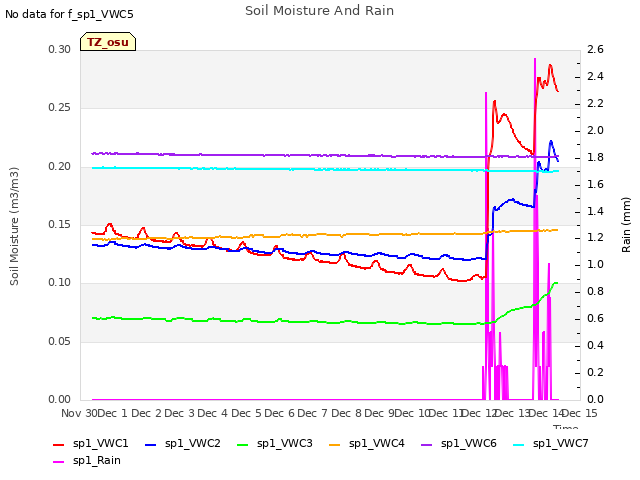Click the red sp1_VWC1 legend swatch
640x480 pixels.
pyautogui.click(x=59, y=444)
